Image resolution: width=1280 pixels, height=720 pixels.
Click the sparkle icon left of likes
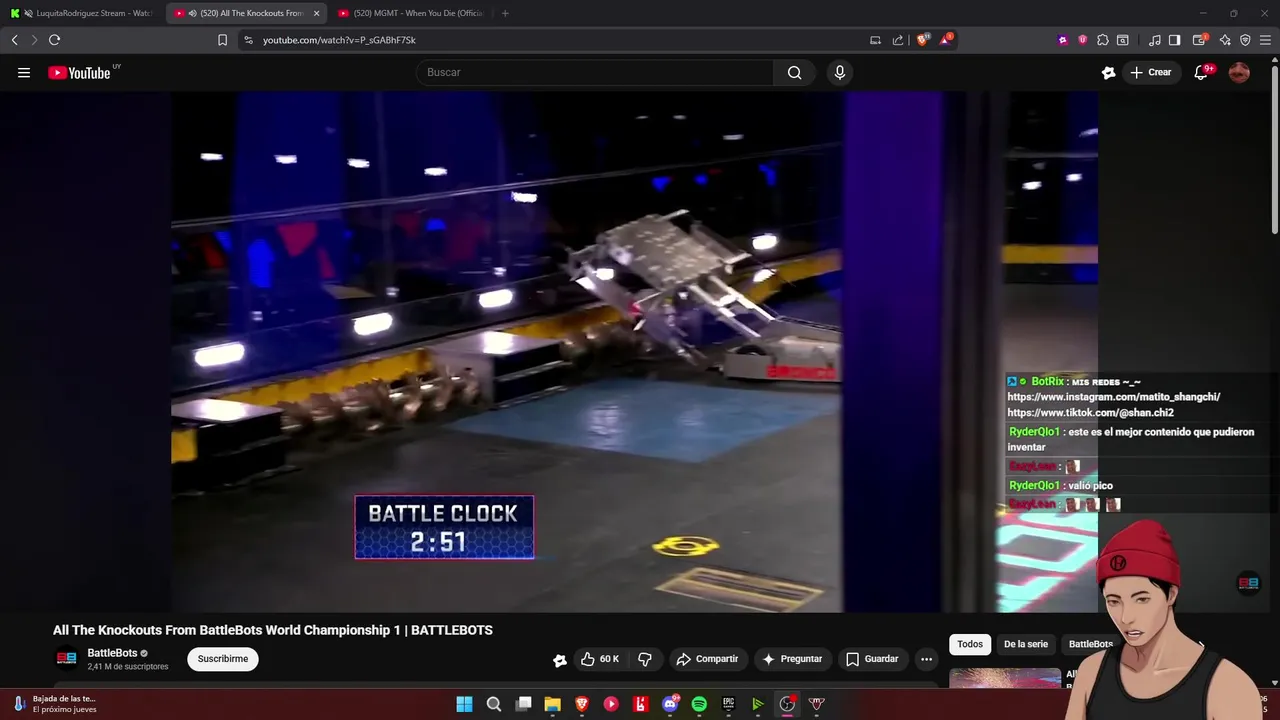[x=560, y=660]
